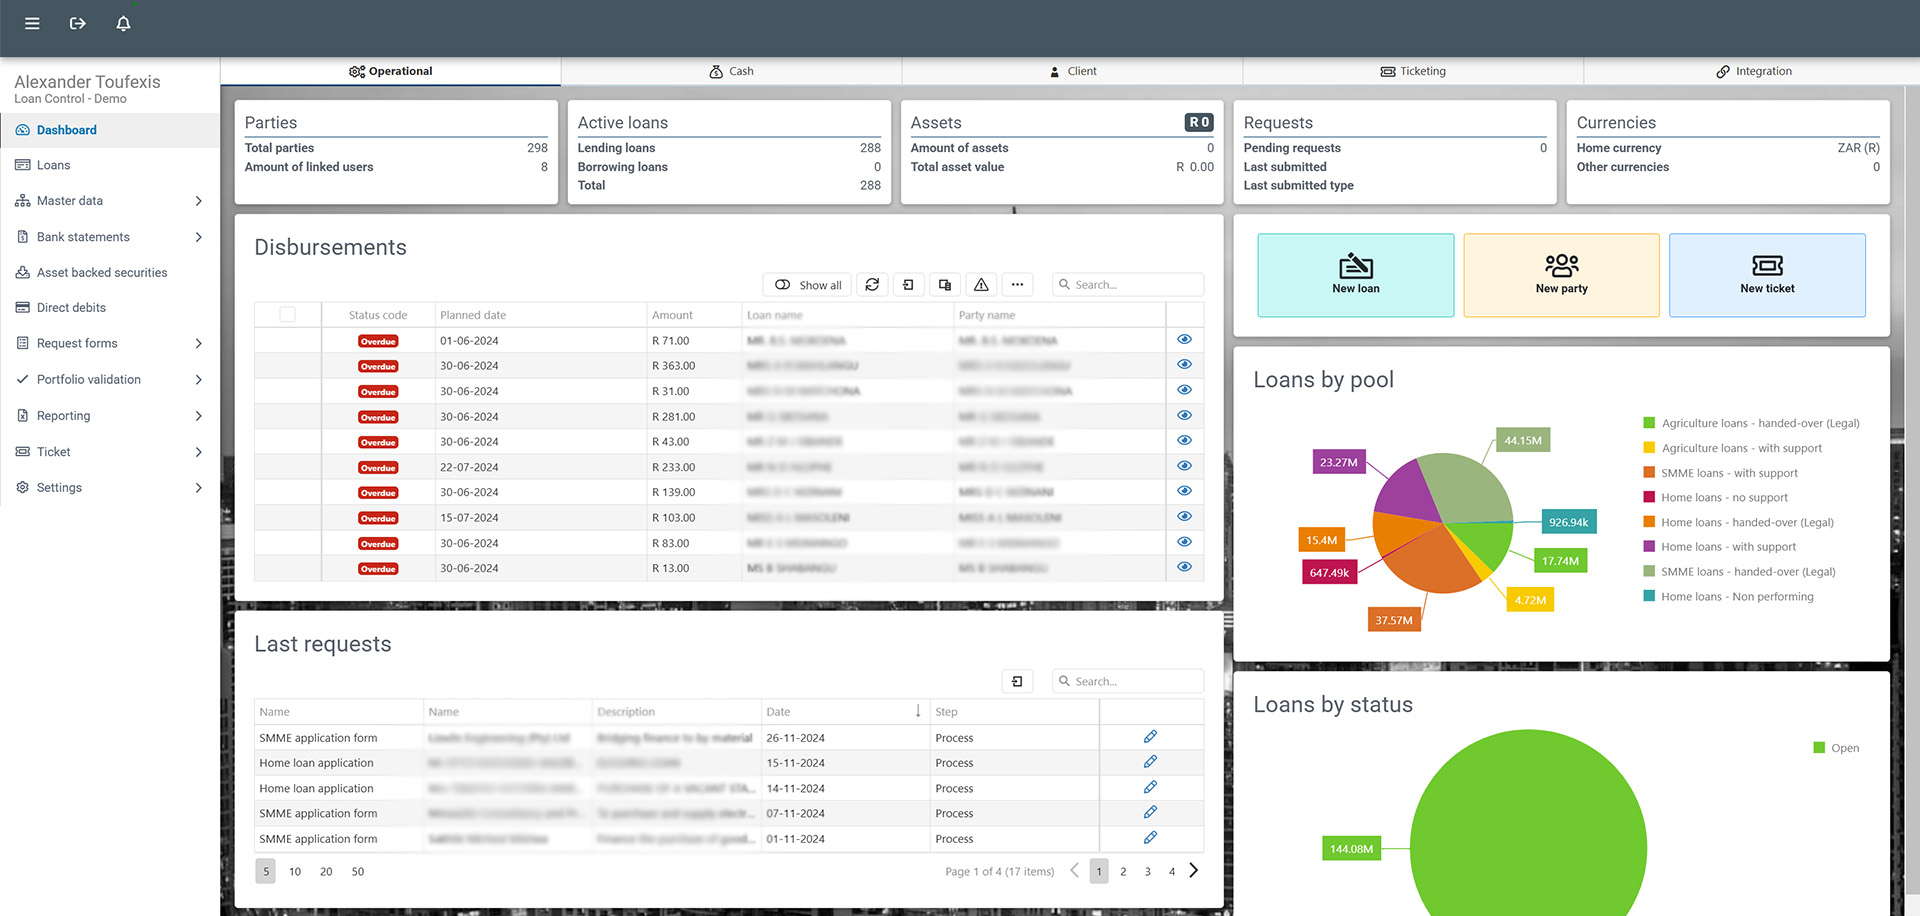Set page size to 50 items
Viewport: 1920px width, 916px height.
(358, 872)
